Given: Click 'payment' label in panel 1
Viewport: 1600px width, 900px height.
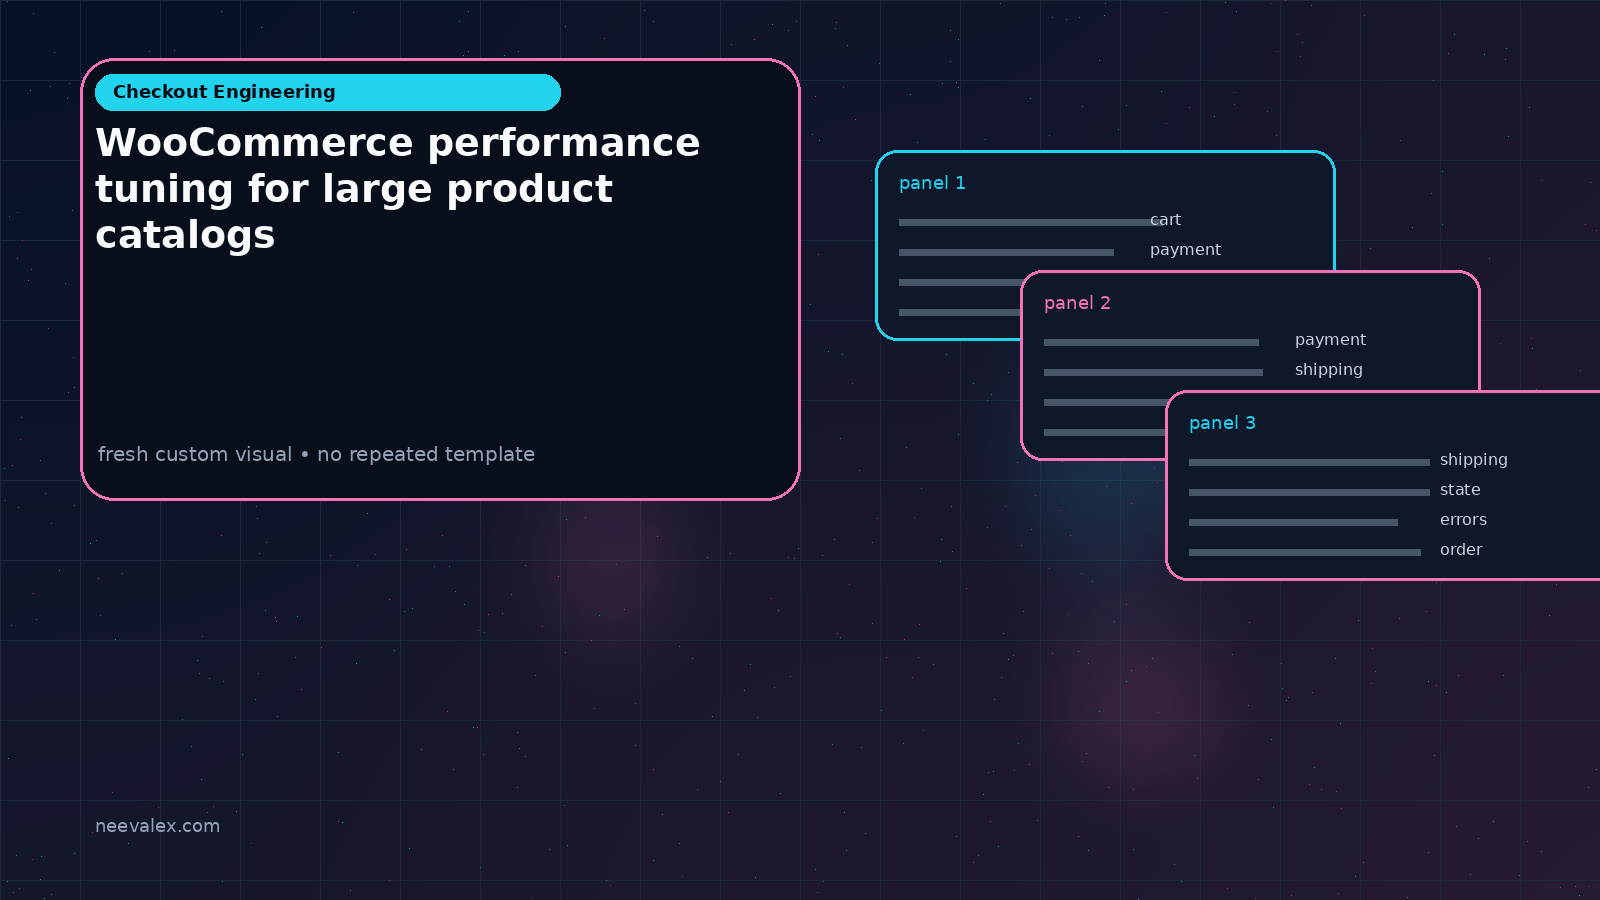Looking at the screenshot, I should [1185, 250].
